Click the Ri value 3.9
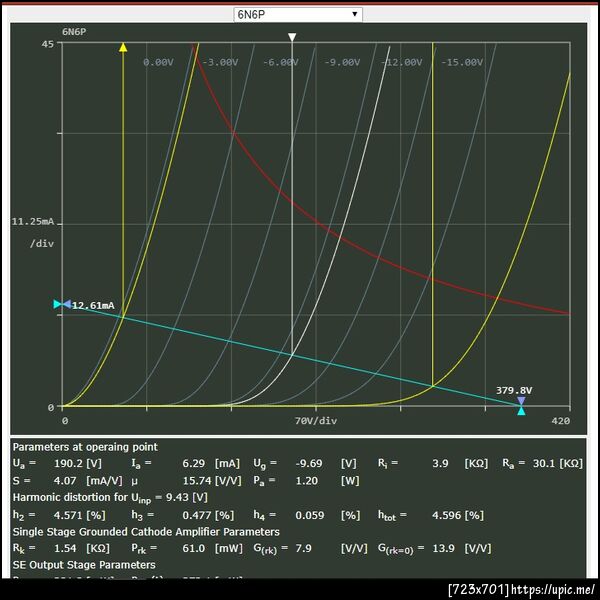The width and height of the screenshot is (600, 600). (x=440, y=463)
